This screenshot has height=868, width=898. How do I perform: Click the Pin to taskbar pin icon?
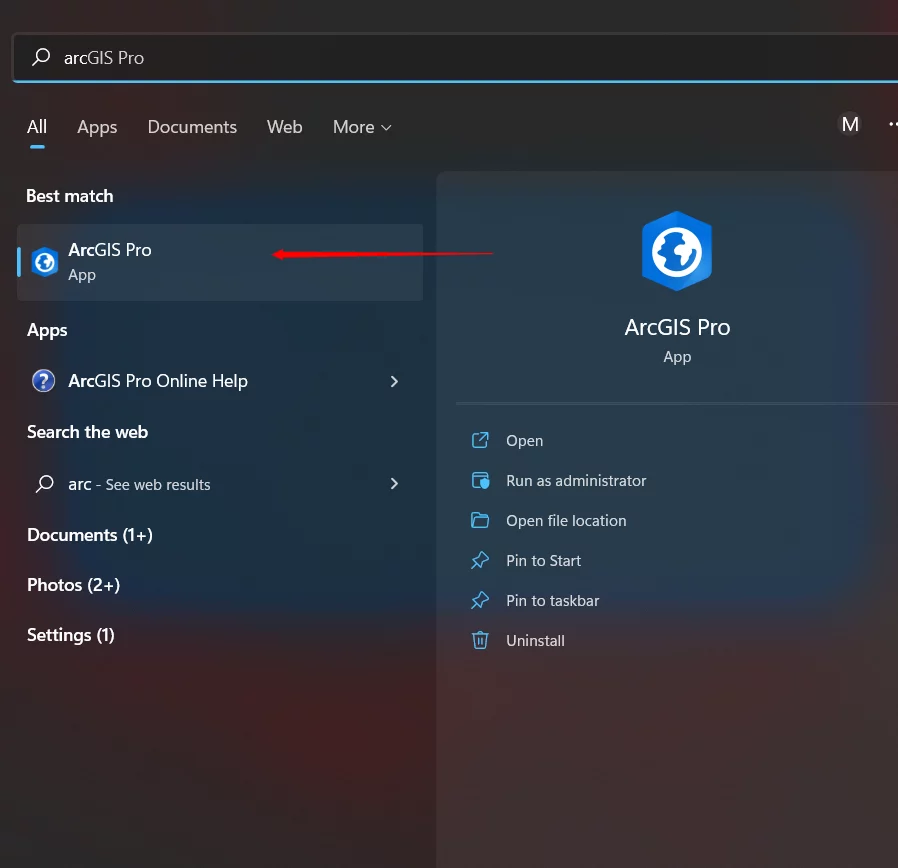pos(480,600)
